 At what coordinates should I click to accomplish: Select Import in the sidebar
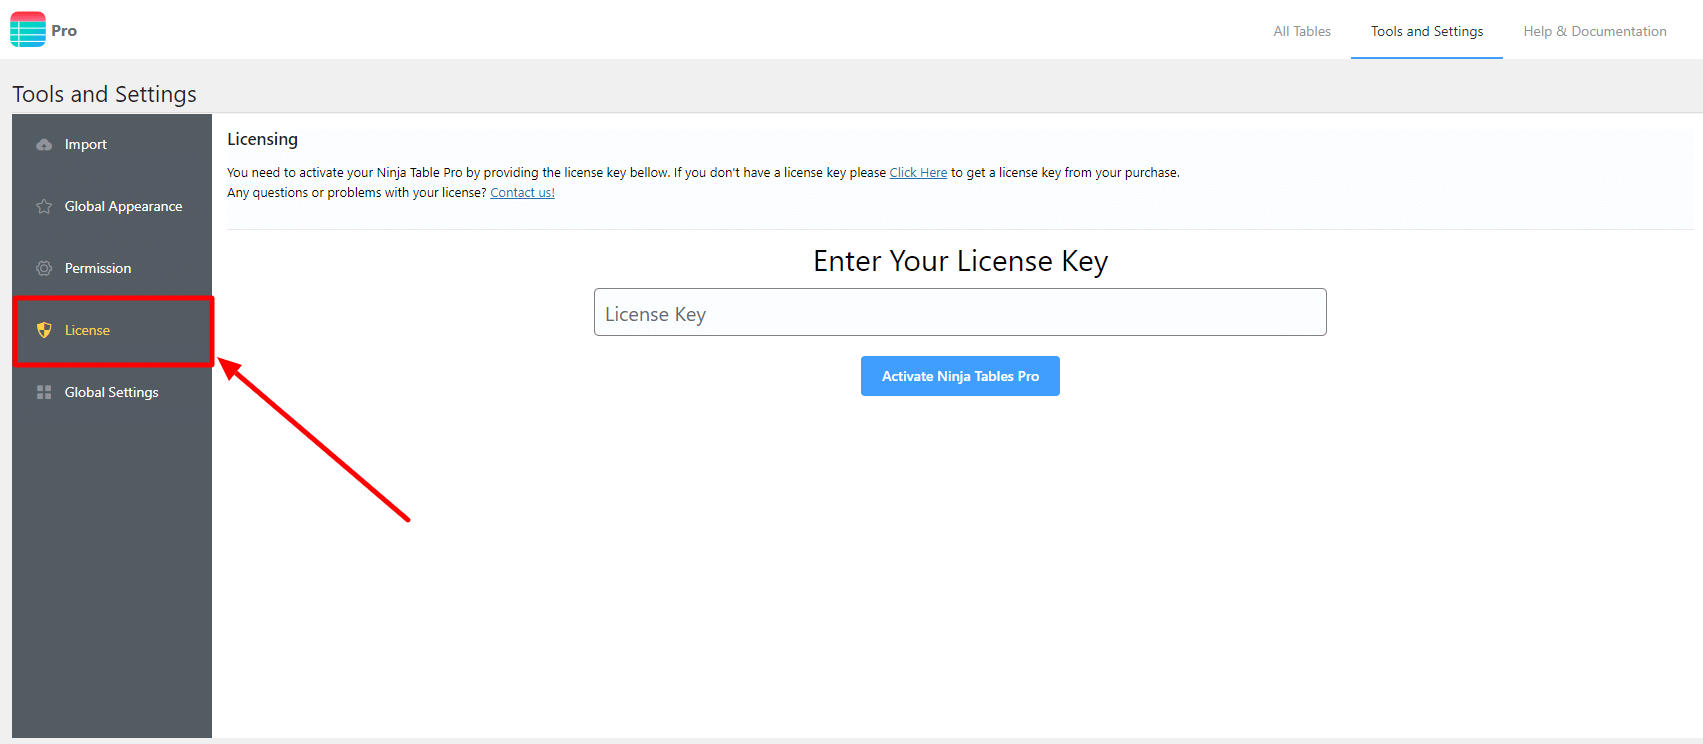click(x=112, y=145)
